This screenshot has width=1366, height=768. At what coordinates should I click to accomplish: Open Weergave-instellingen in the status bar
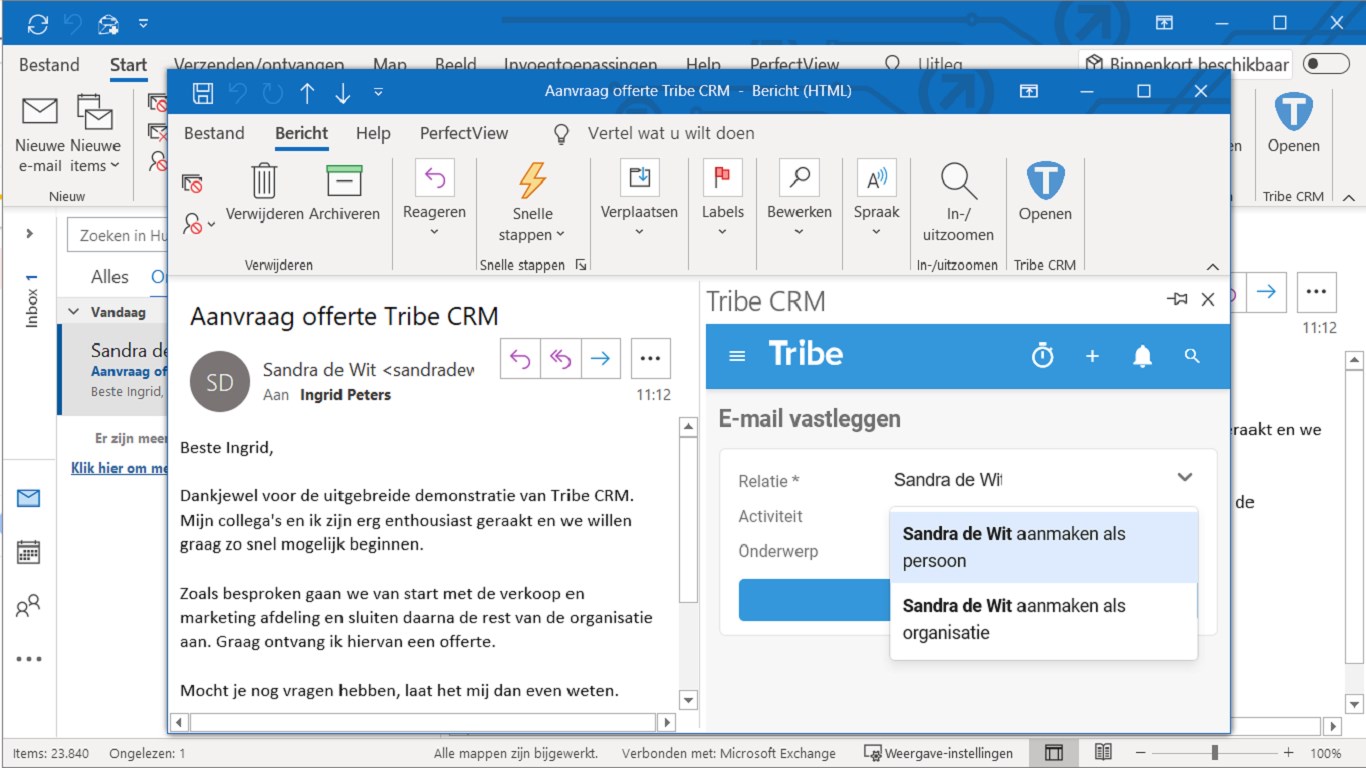click(938, 753)
